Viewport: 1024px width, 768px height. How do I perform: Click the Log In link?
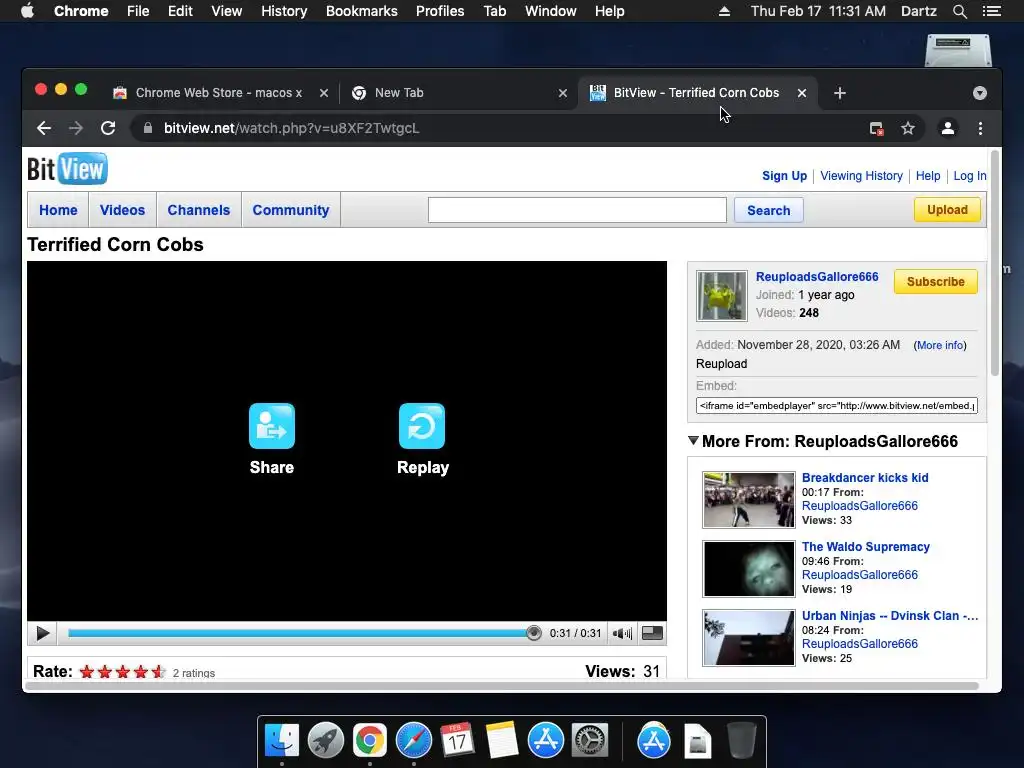(x=970, y=176)
